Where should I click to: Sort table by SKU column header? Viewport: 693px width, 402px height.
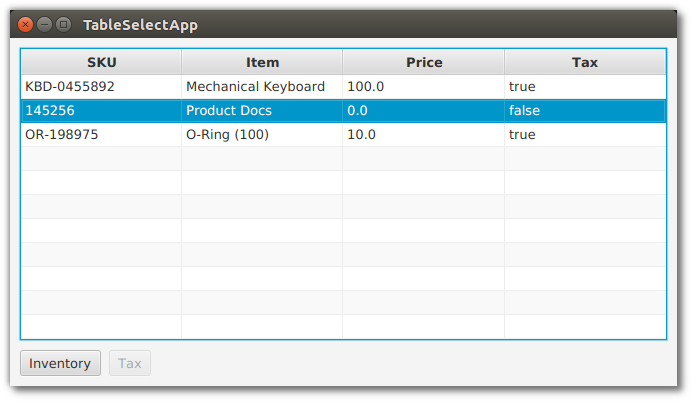(x=101, y=62)
